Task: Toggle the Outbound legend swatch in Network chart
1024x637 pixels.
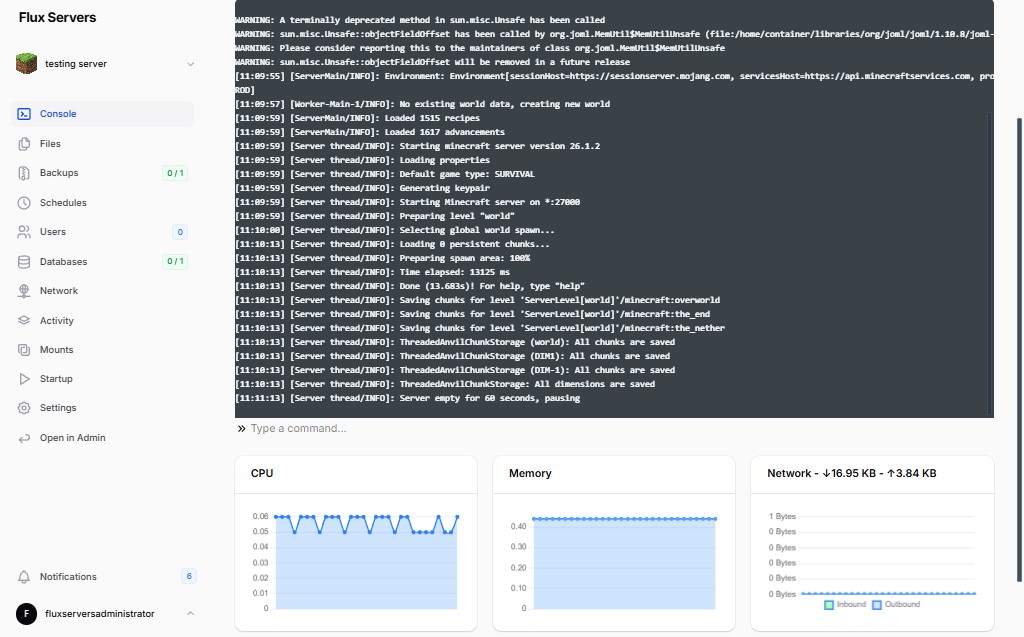Action: pyautogui.click(x=877, y=604)
